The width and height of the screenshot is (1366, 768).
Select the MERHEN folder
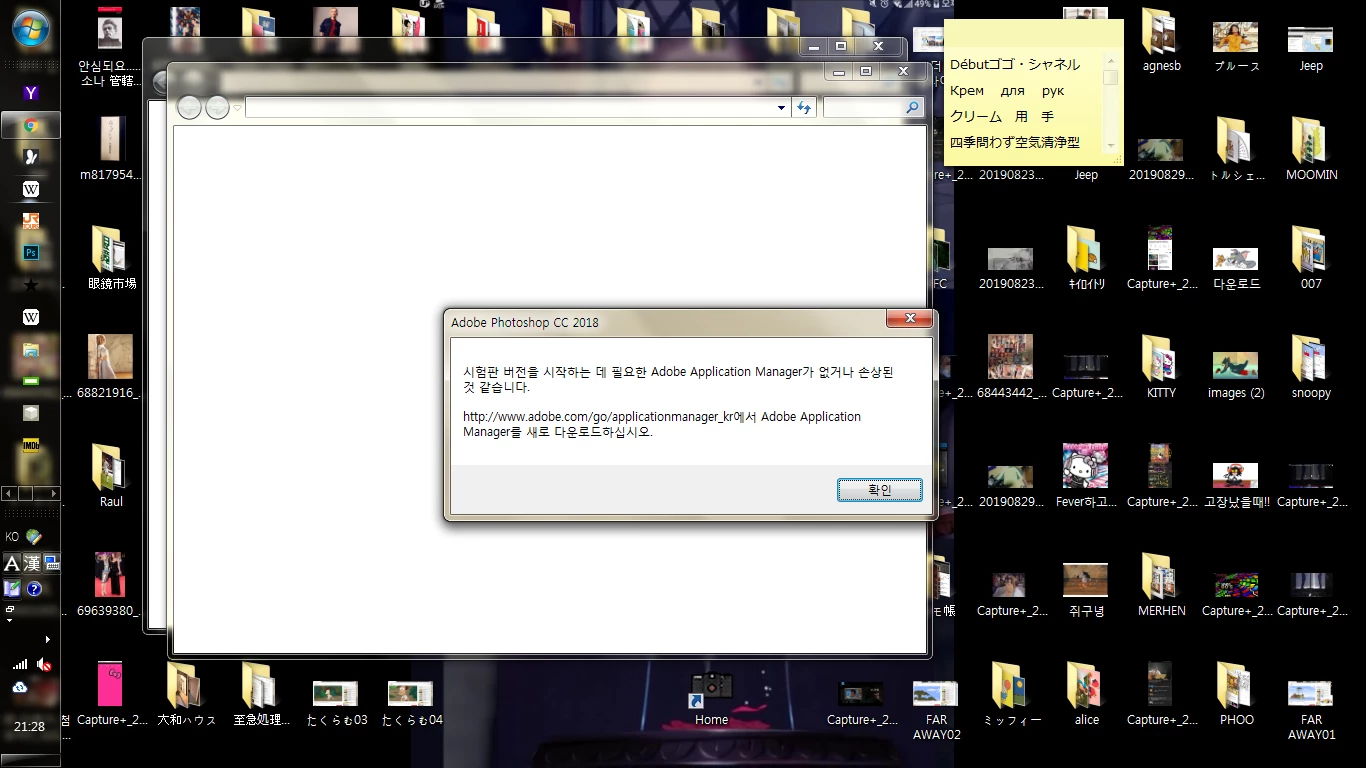[x=1161, y=586]
